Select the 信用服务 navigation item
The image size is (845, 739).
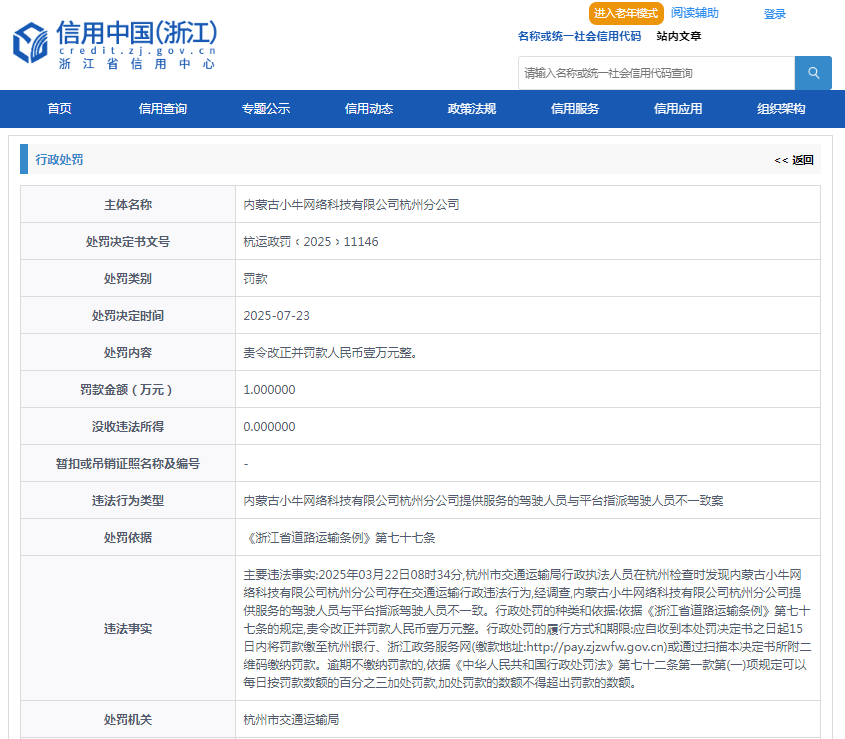pos(575,109)
